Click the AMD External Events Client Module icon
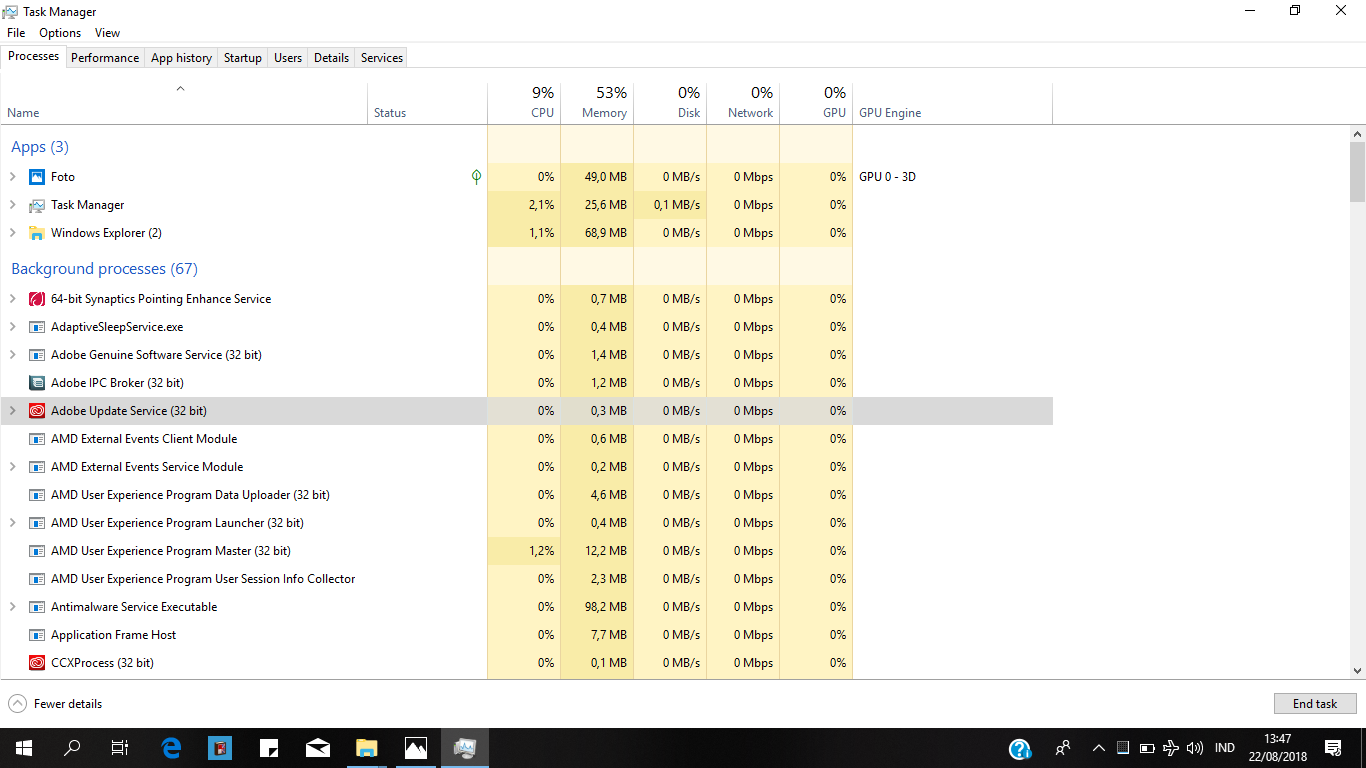 pyautogui.click(x=37, y=439)
